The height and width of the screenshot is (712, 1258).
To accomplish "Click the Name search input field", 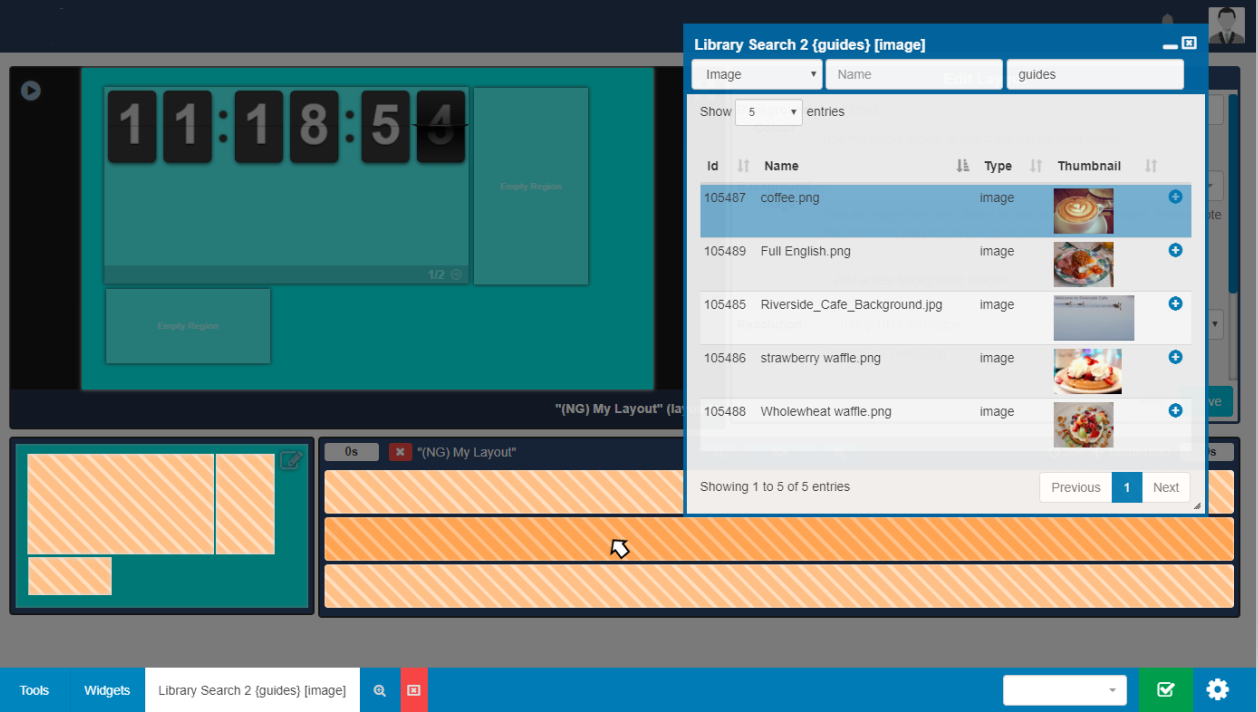I will point(913,74).
